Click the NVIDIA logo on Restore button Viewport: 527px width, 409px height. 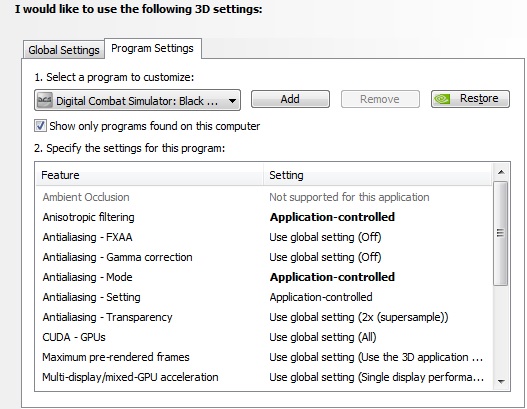pos(442,99)
